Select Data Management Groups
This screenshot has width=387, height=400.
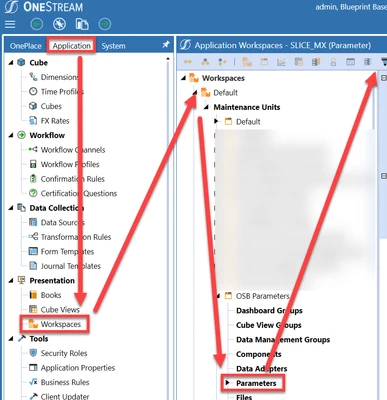283,340
